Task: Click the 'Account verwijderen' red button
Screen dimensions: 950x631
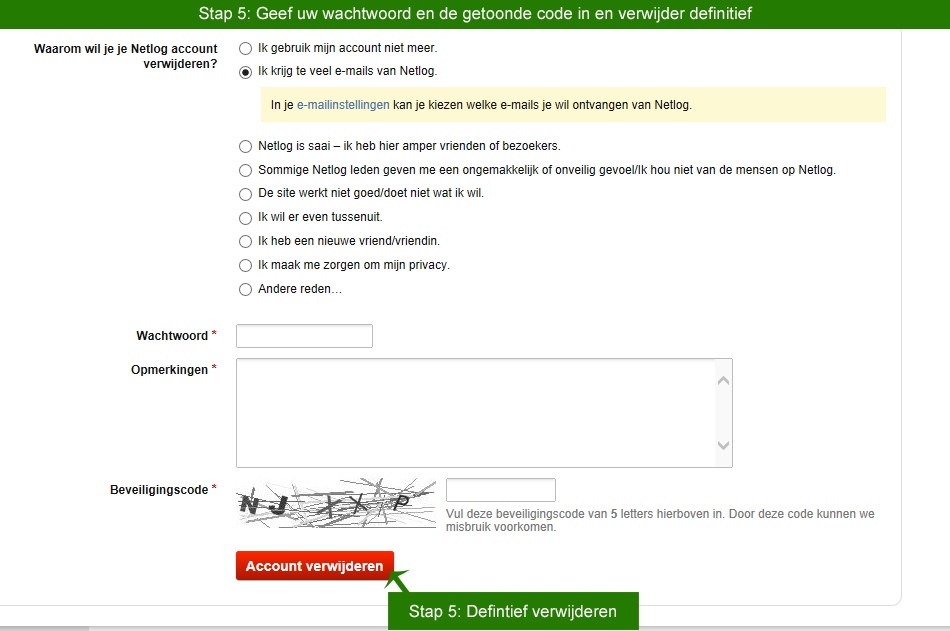Action: [x=314, y=566]
